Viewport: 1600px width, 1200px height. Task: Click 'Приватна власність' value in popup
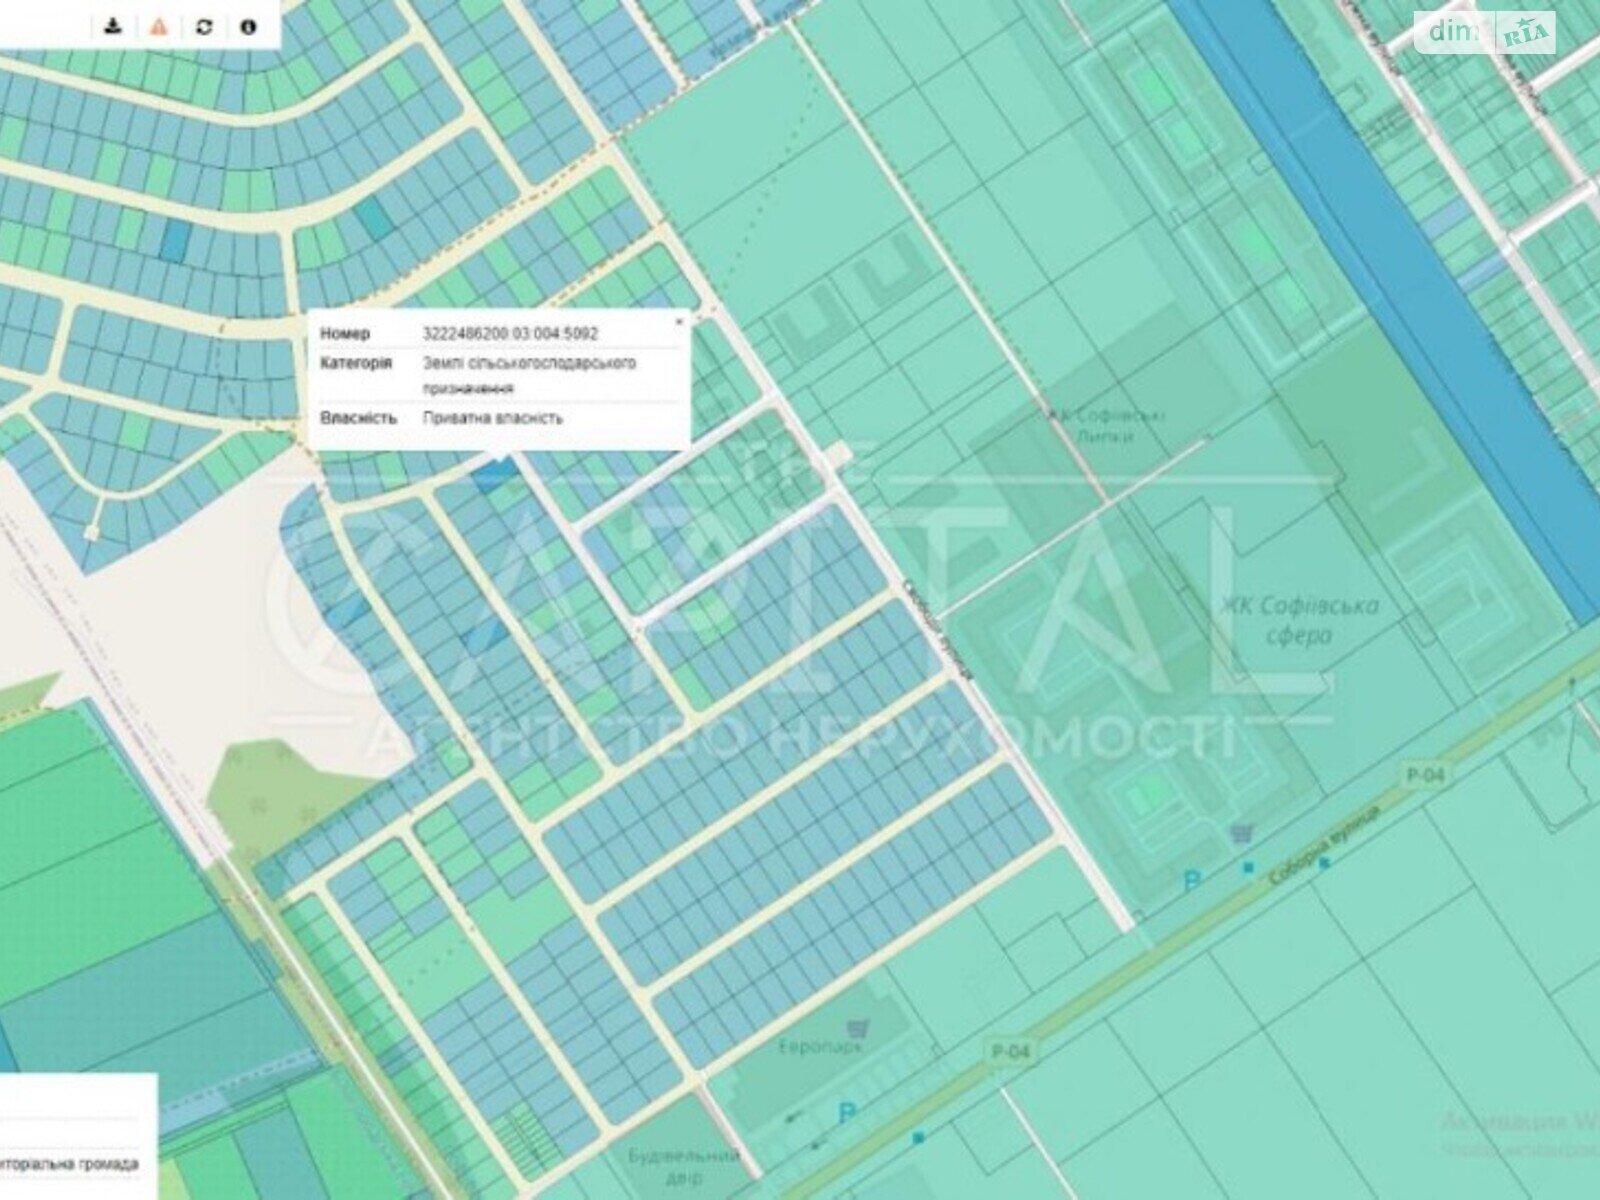(493, 418)
